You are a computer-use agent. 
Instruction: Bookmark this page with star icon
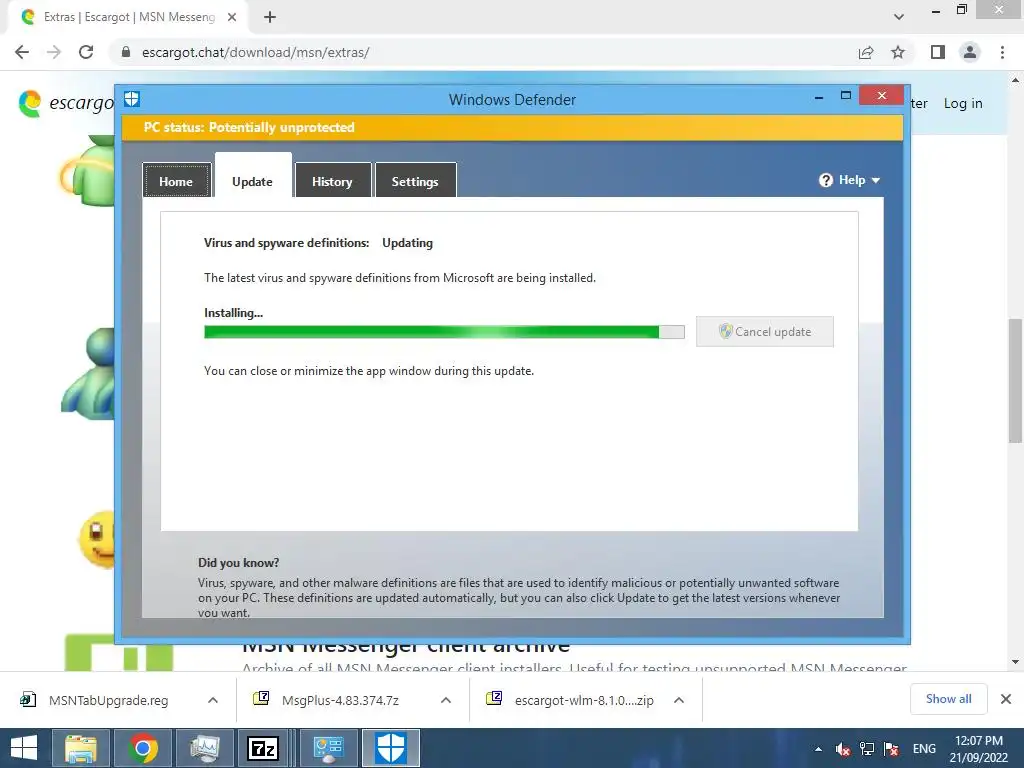[898, 52]
